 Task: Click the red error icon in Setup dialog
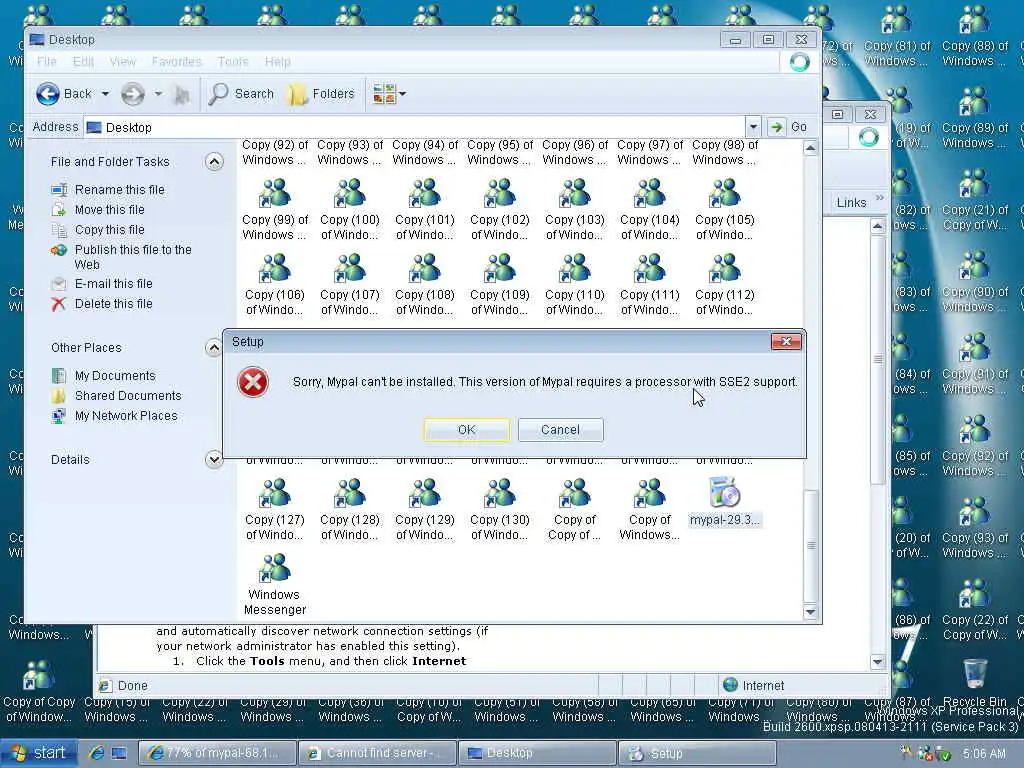click(253, 382)
